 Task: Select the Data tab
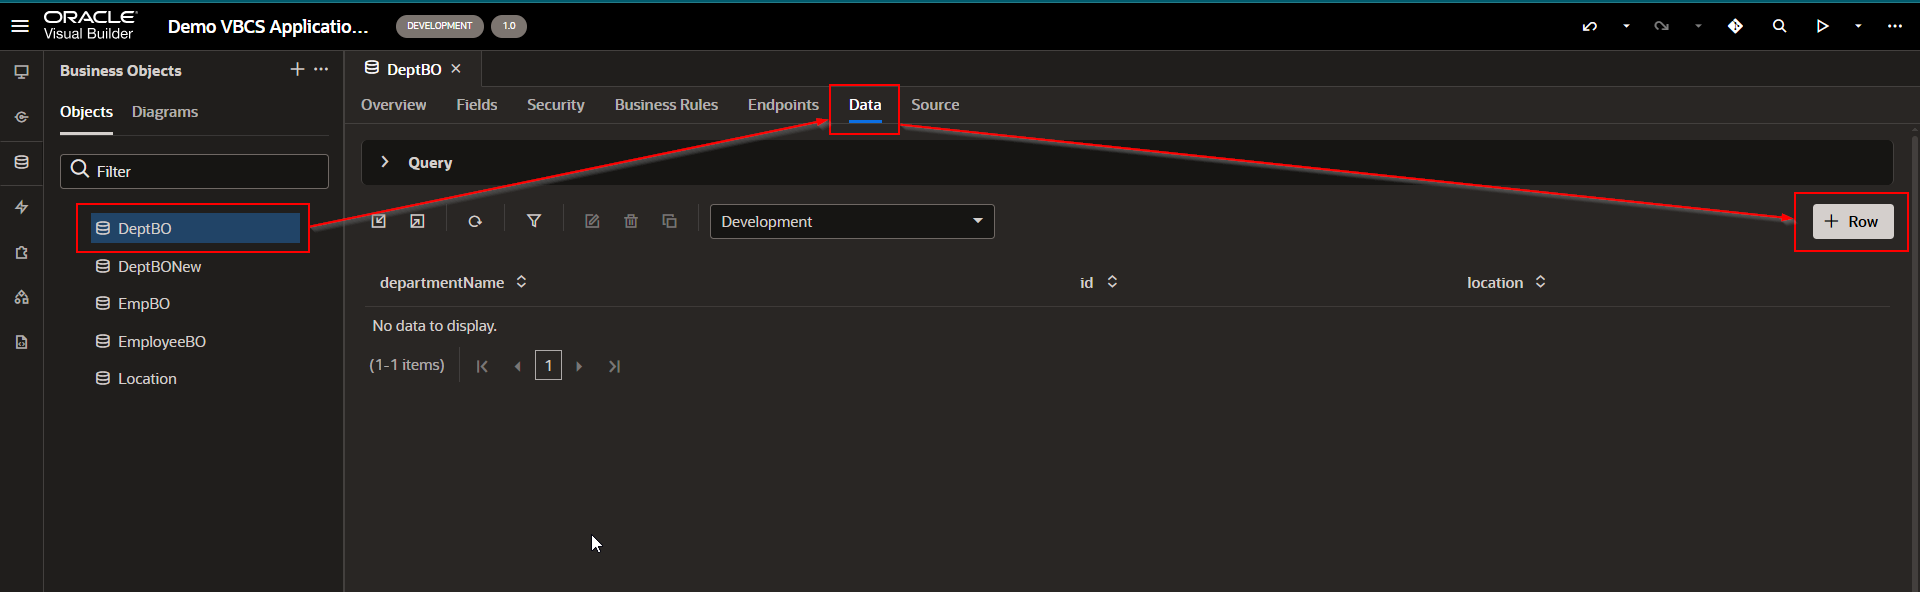click(865, 105)
